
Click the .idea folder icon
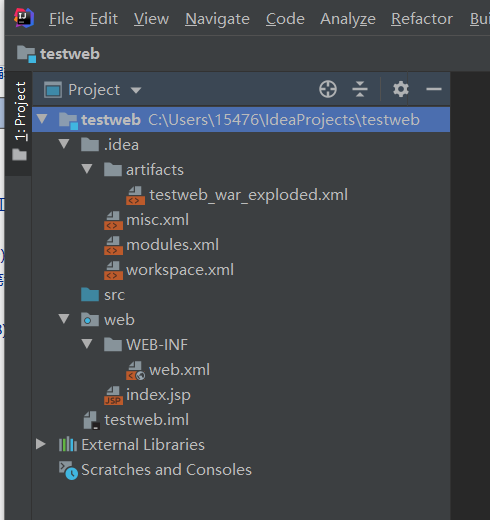pyautogui.click(x=90, y=144)
